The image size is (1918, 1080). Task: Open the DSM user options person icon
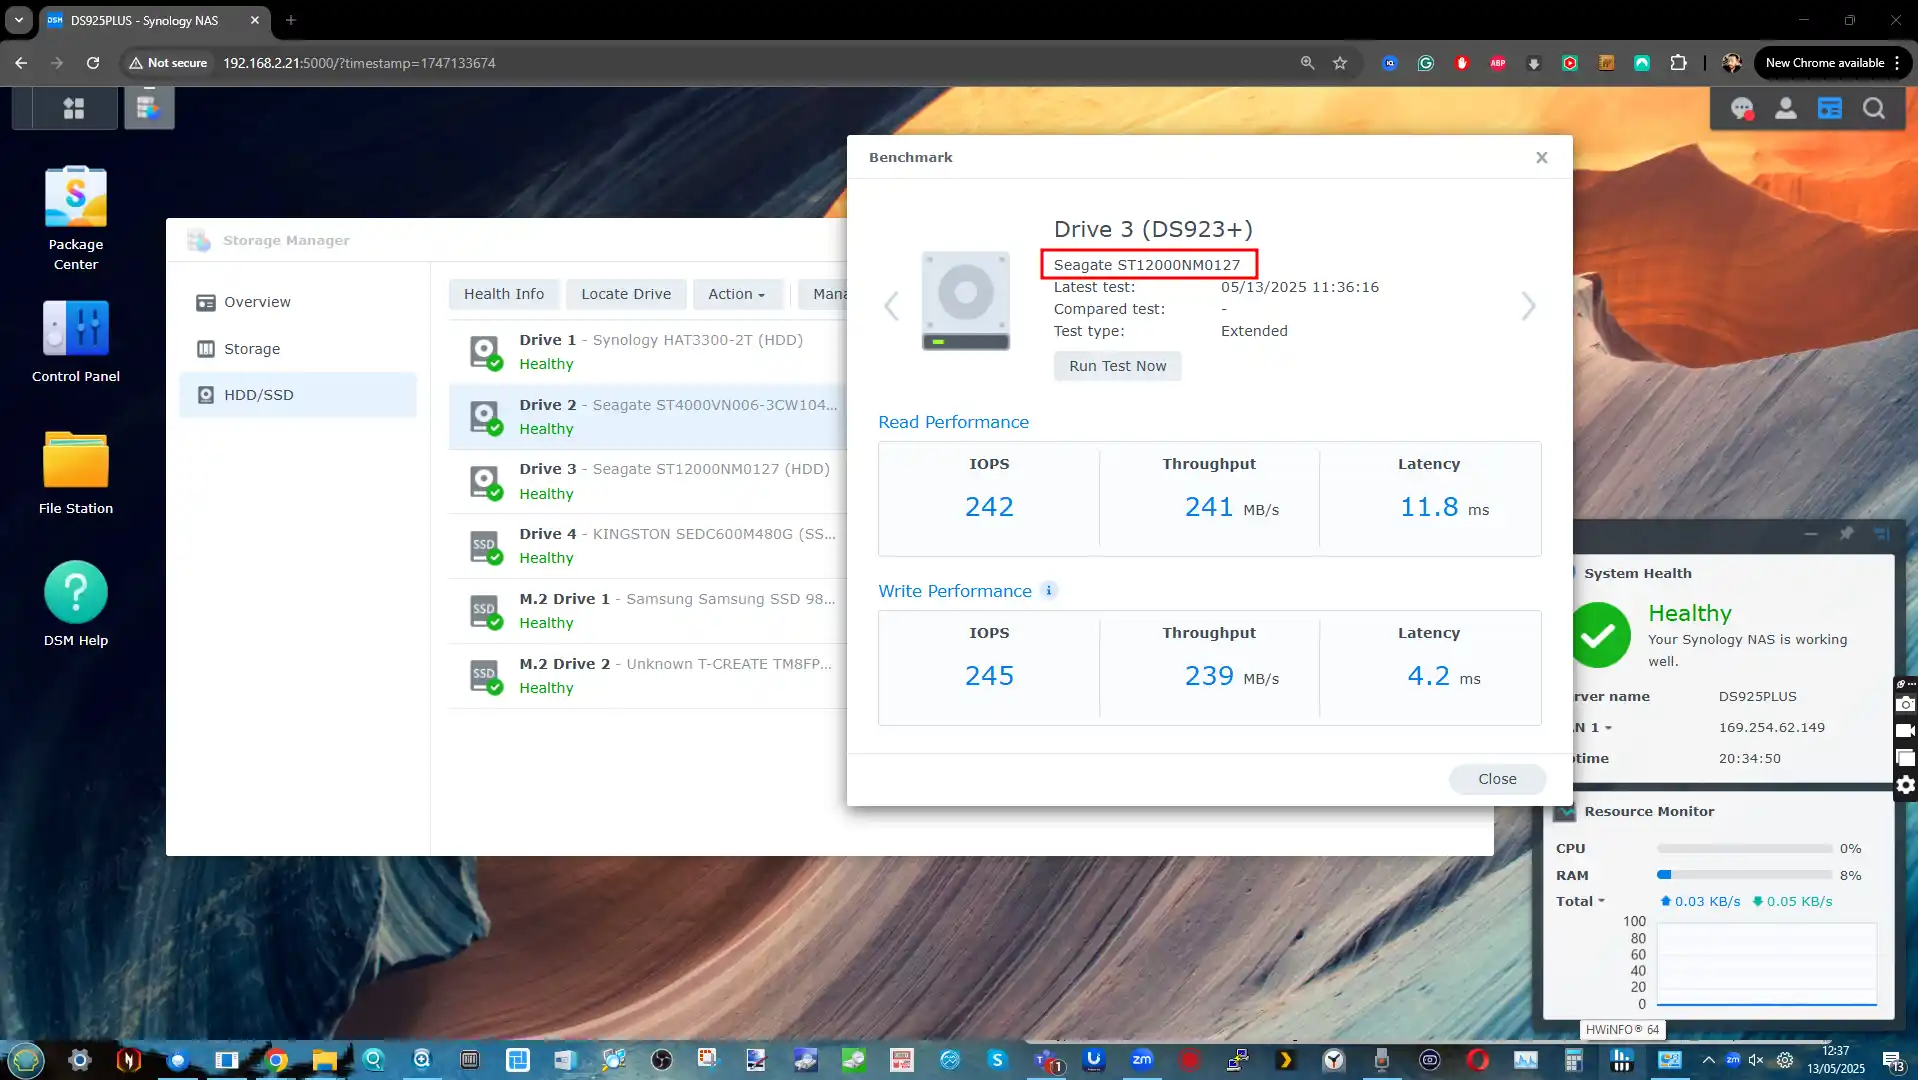1786,108
